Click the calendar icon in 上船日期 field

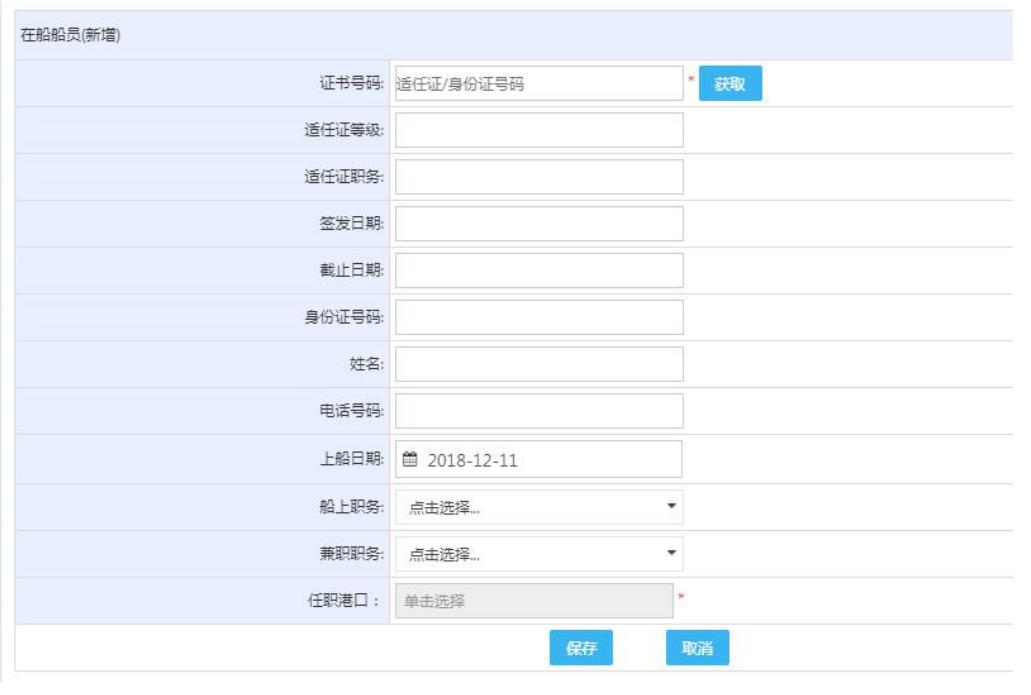409,460
